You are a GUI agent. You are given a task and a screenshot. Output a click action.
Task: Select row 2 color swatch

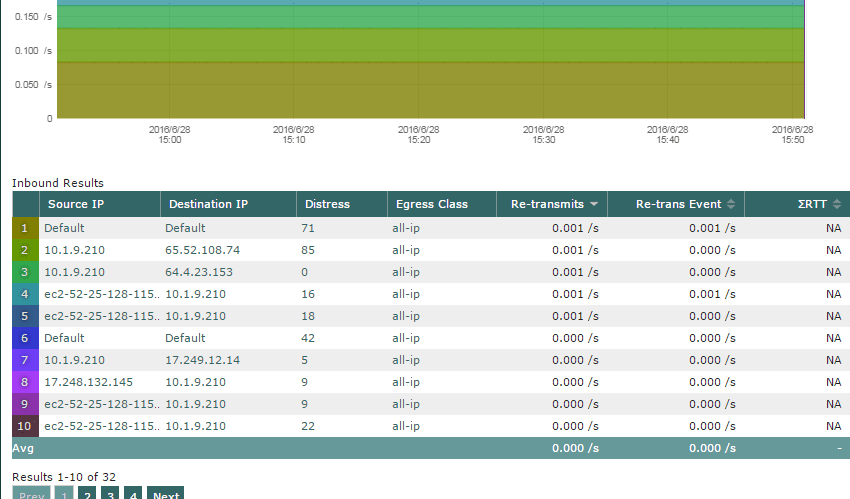pos(25,250)
